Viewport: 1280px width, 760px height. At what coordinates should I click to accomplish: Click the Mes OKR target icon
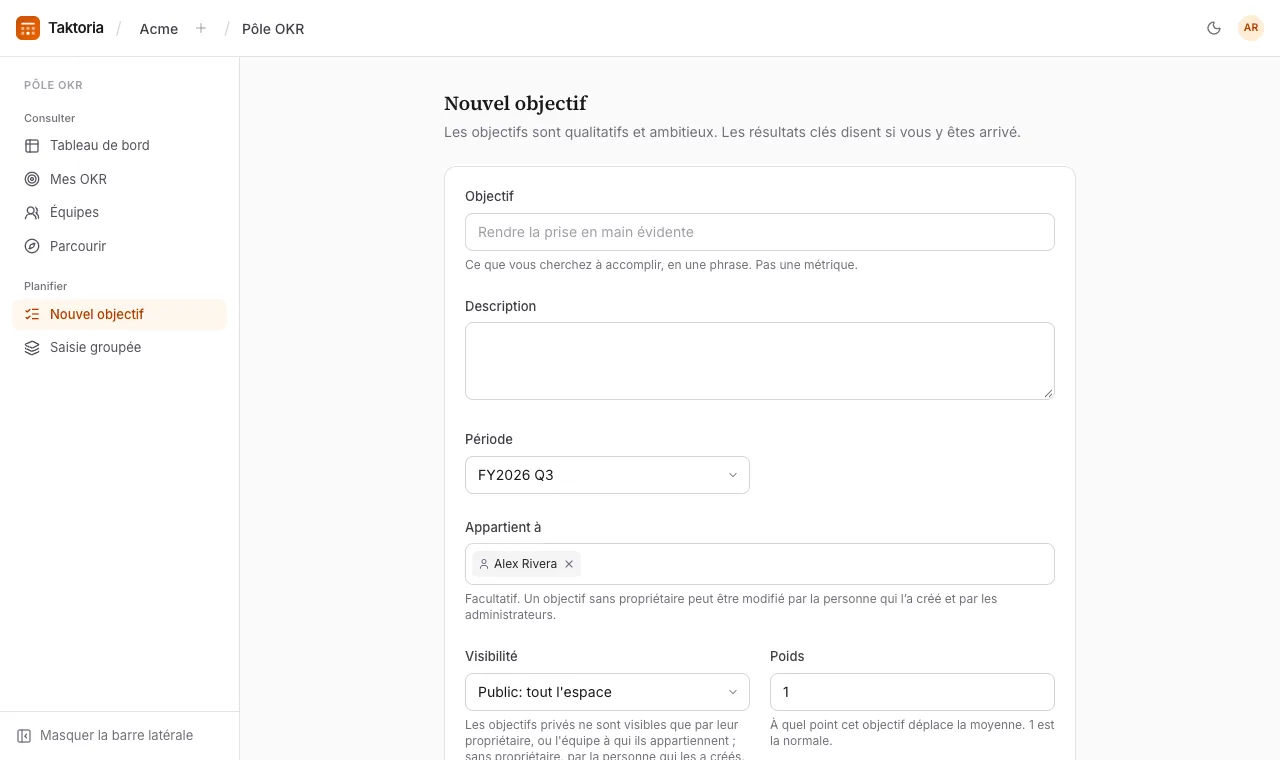(x=32, y=180)
